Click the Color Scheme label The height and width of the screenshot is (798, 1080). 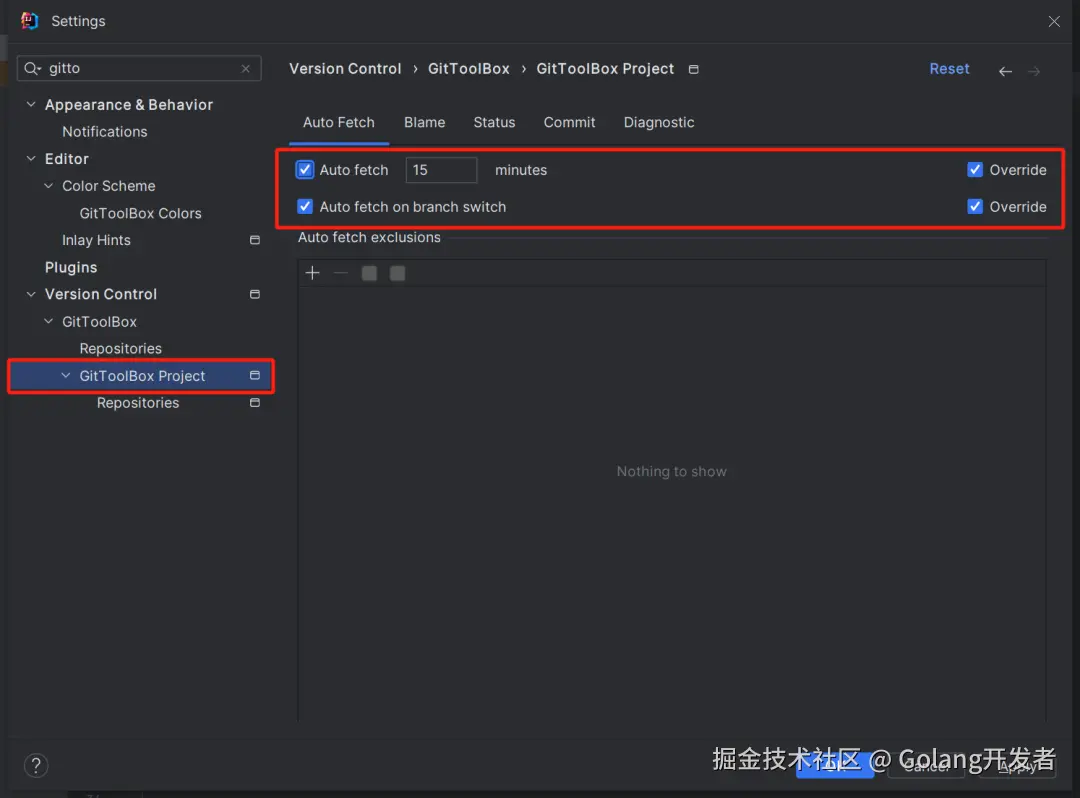click(x=109, y=186)
